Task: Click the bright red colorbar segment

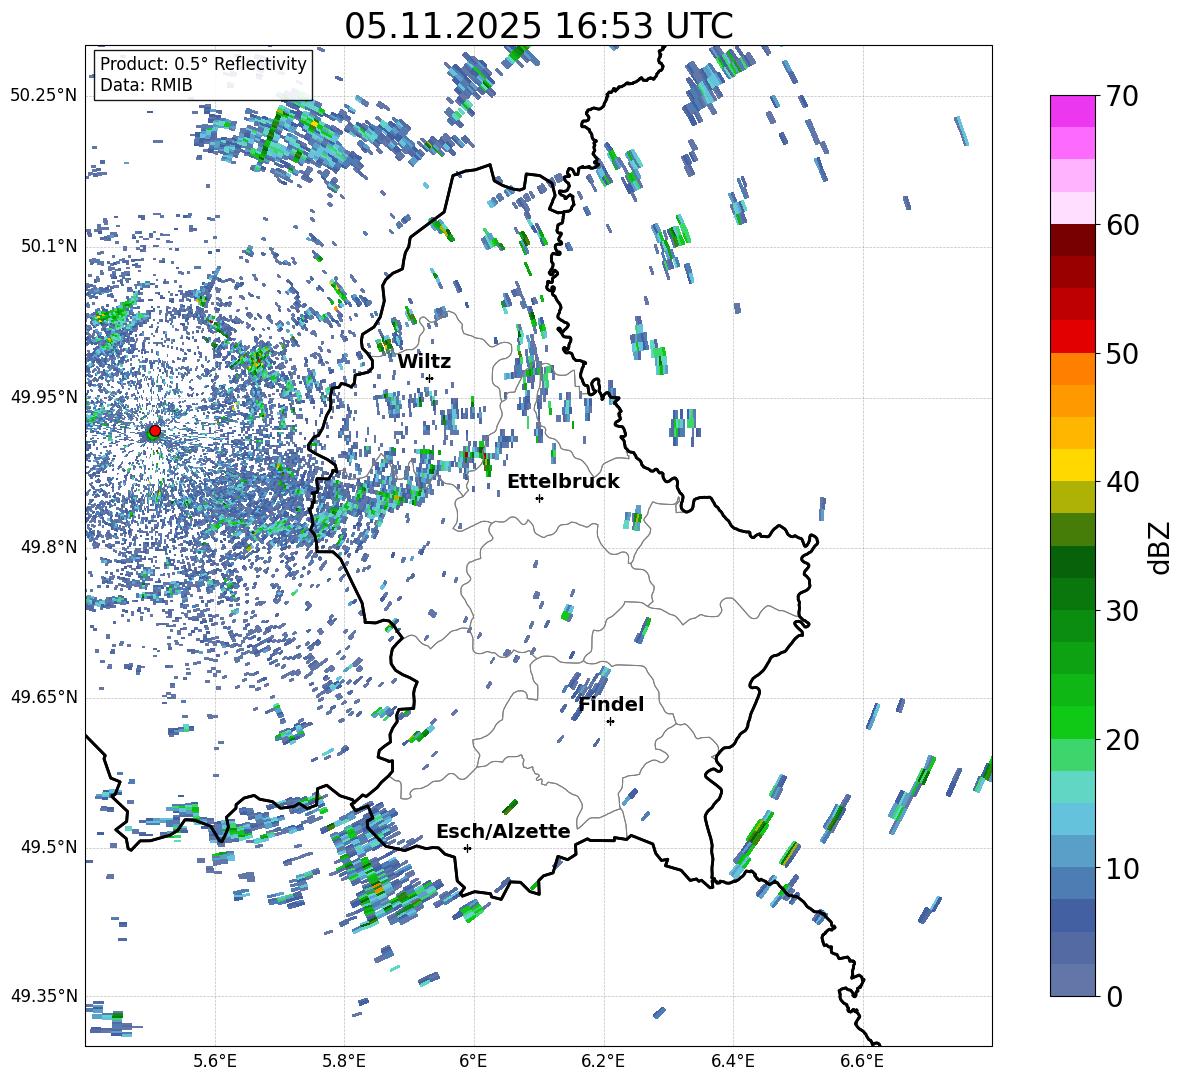Action: [x=1072, y=337]
